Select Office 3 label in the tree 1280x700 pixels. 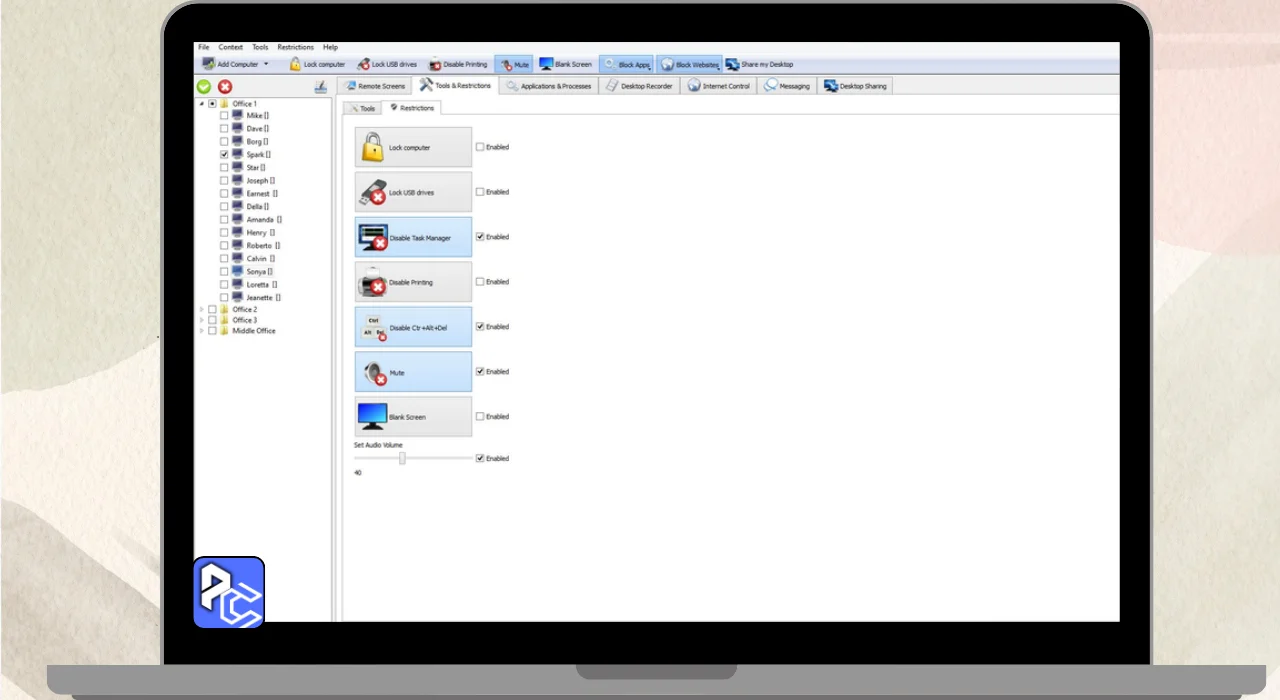coord(245,320)
